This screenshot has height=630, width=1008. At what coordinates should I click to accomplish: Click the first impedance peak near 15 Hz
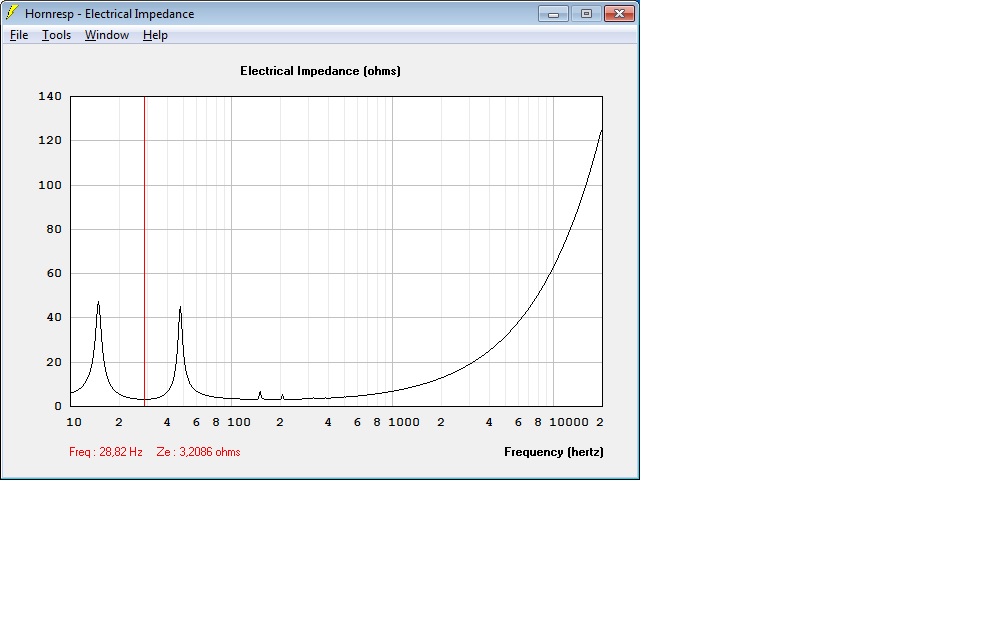(x=98, y=303)
